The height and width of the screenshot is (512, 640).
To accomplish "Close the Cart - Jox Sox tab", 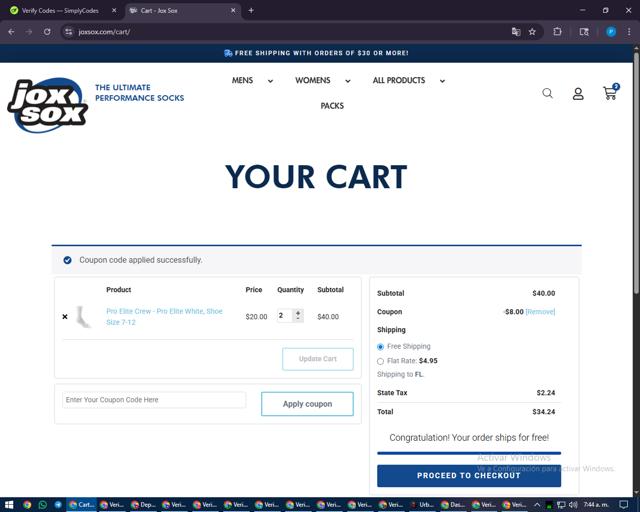I will (x=233, y=11).
